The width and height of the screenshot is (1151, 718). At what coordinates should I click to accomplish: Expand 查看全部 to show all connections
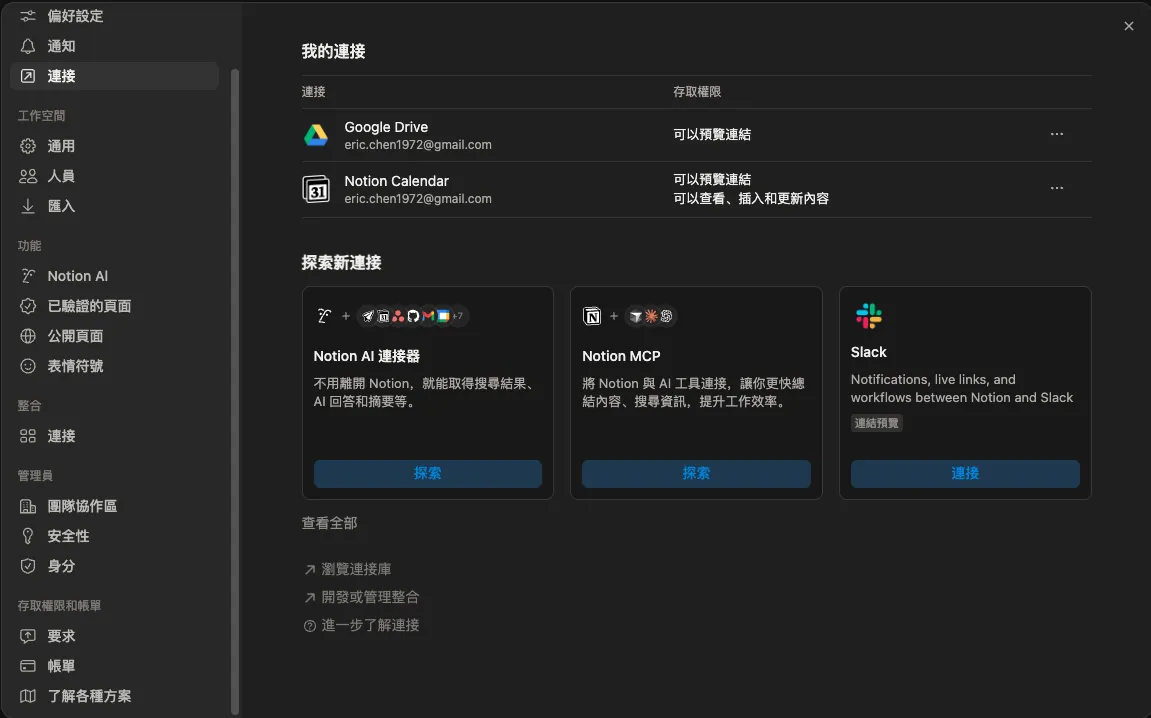[329, 523]
